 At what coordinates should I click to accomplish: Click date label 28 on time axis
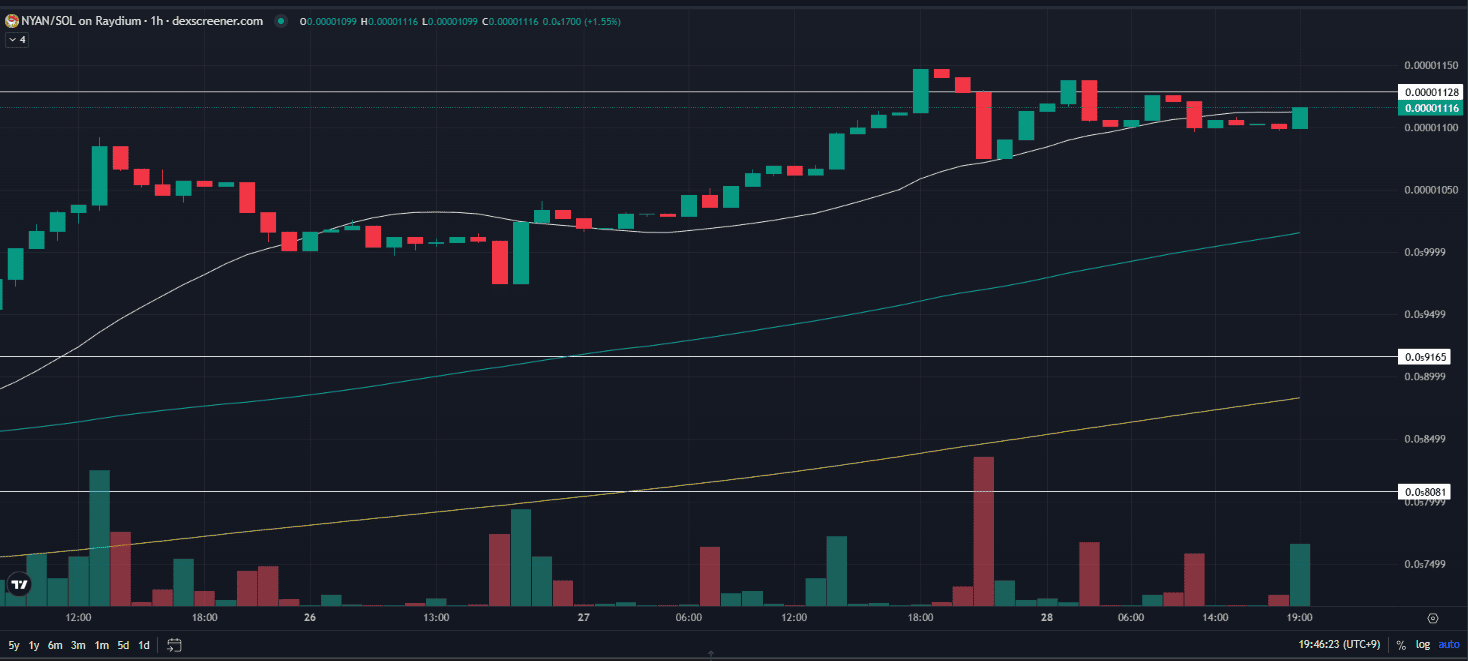point(1047,618)
